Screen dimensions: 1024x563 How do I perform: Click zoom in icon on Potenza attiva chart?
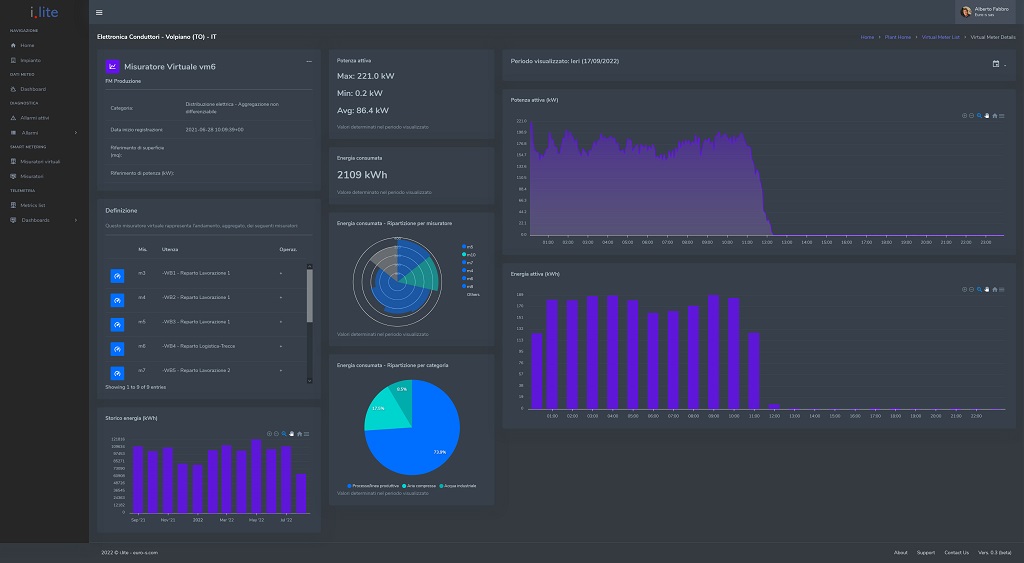tap(965, 115)
